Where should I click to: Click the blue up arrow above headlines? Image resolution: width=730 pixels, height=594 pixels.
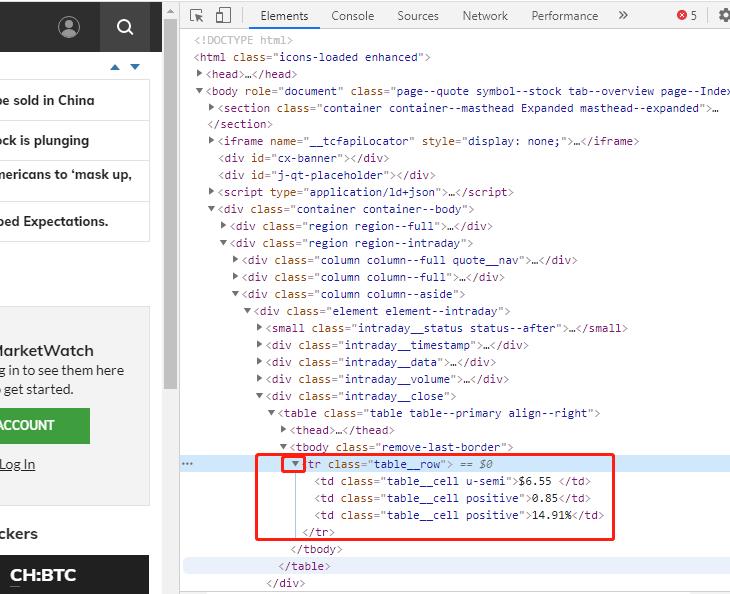(x=115, y=67)
